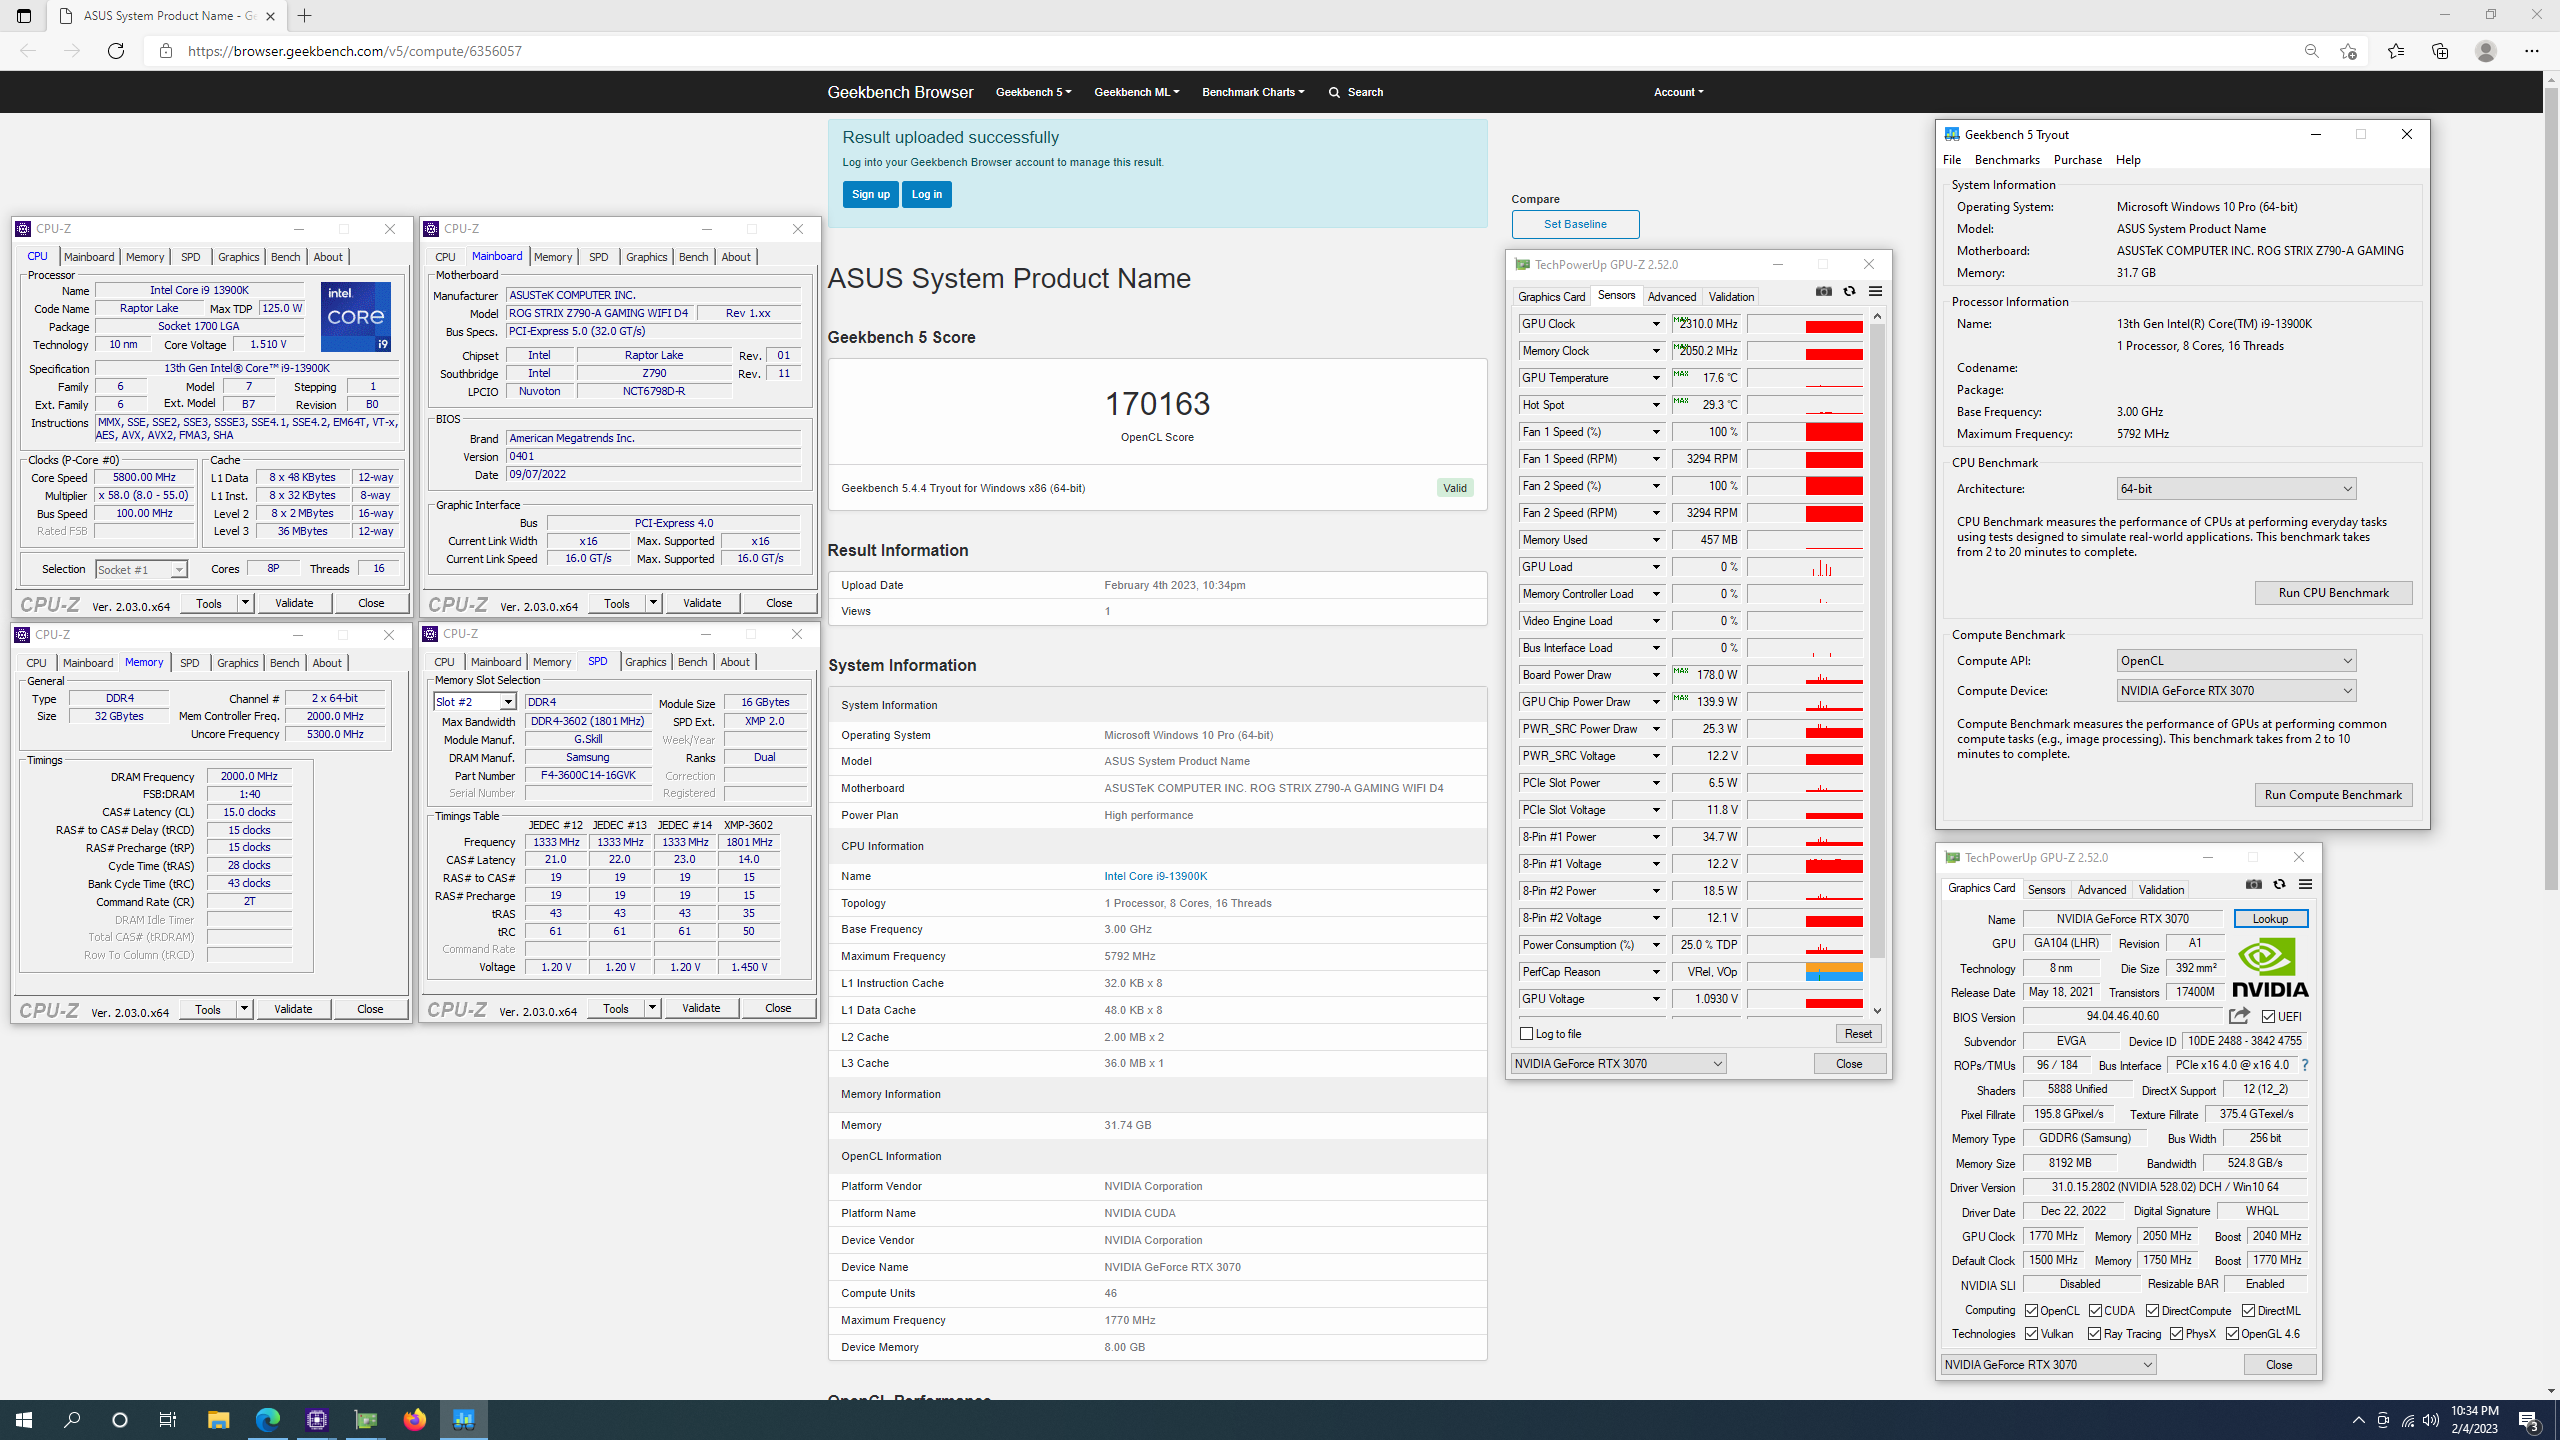The image size is (2560, 1440).
Task: Add this page to favorites
Action: pos(2348,51)
